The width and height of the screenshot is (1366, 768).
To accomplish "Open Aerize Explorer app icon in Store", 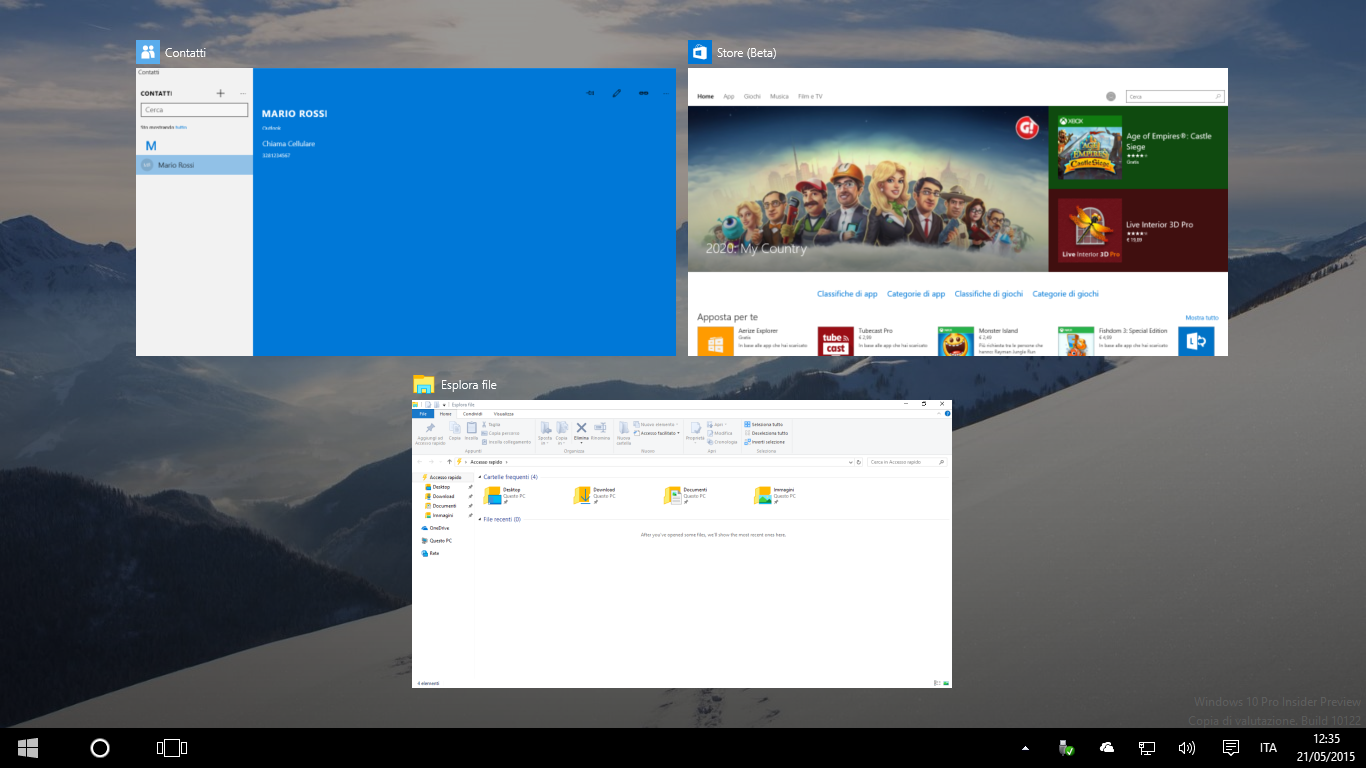I will 715,341.
